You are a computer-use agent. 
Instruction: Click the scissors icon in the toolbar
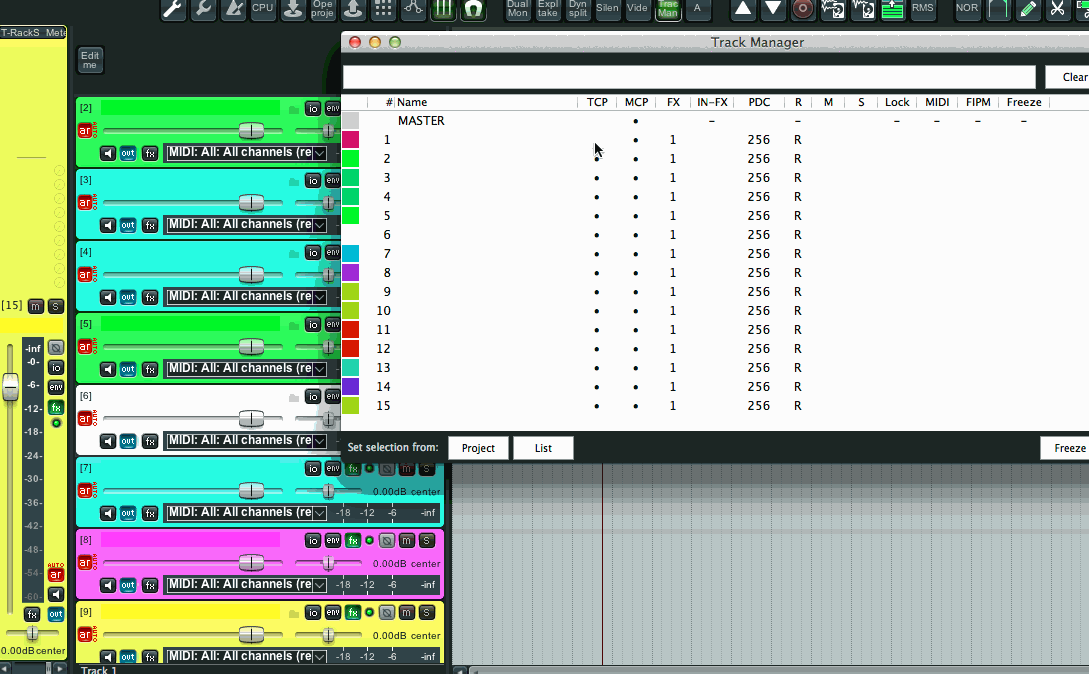tap(1057, 9)
